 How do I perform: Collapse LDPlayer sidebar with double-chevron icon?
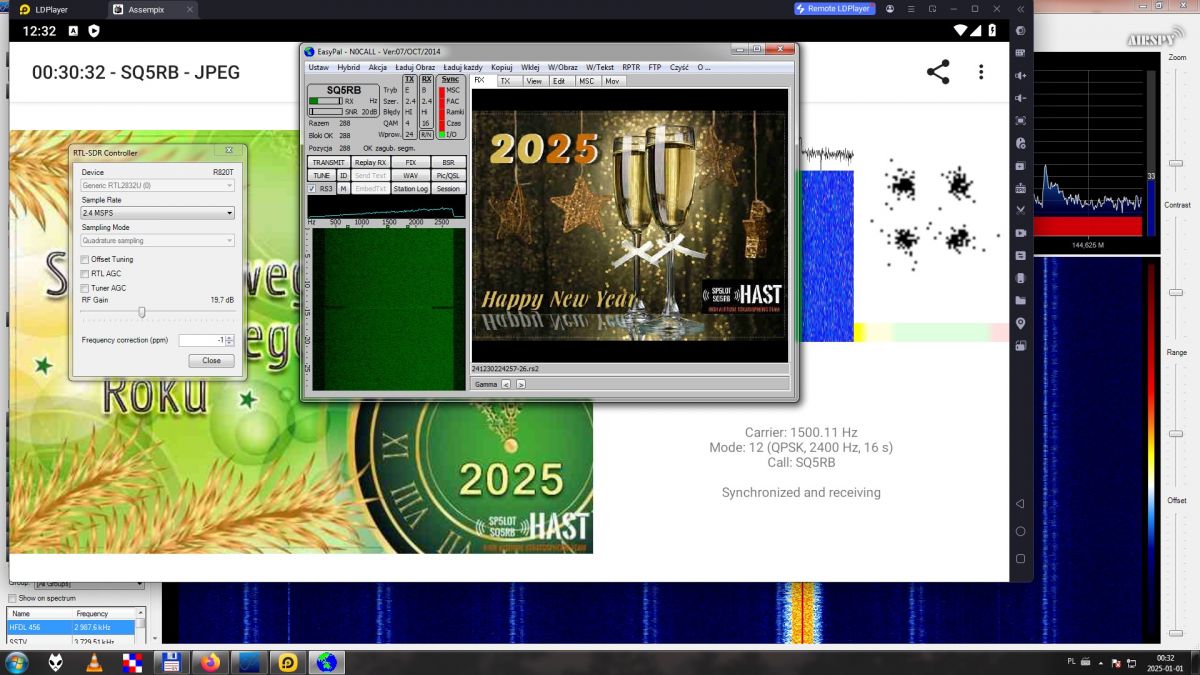coord(1020,8)
